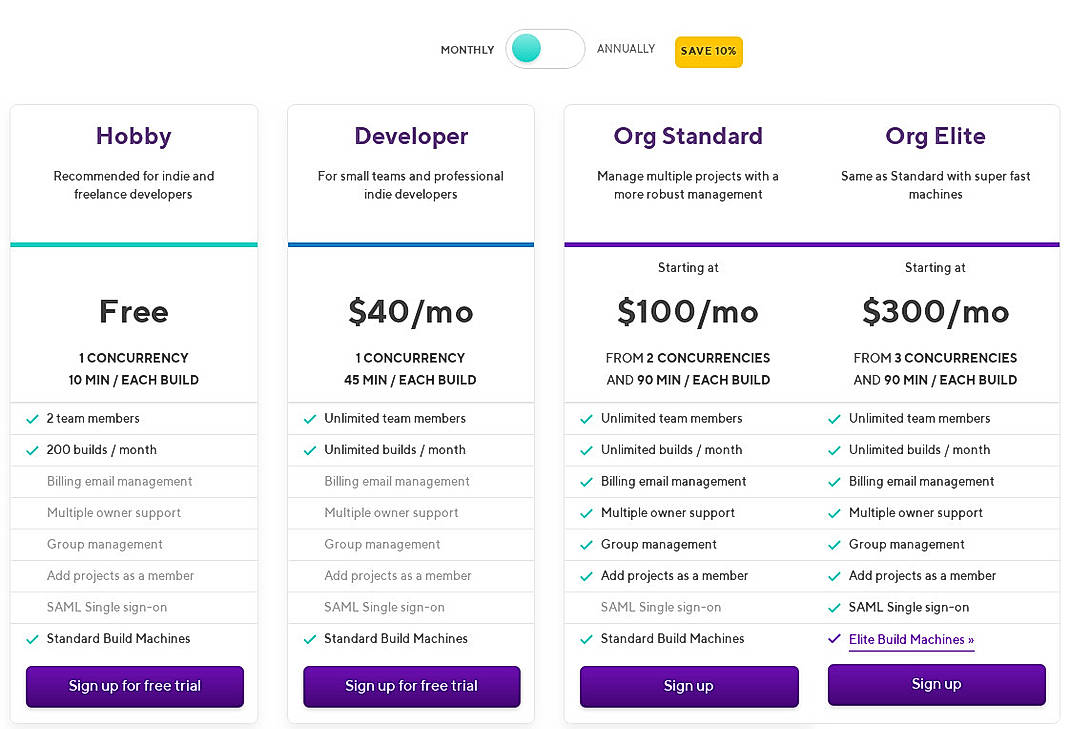
Task: Click "Sign up for free trial" under Developer
Action: [x=411, y=687]
